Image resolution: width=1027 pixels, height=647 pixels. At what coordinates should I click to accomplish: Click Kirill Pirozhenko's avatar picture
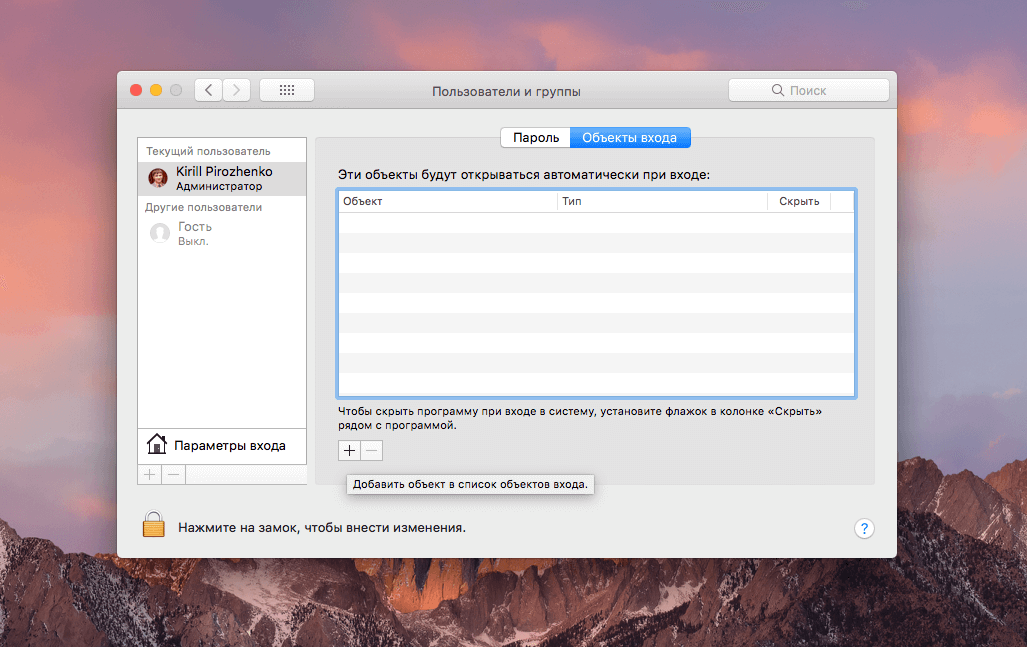(x=158, y=178)
